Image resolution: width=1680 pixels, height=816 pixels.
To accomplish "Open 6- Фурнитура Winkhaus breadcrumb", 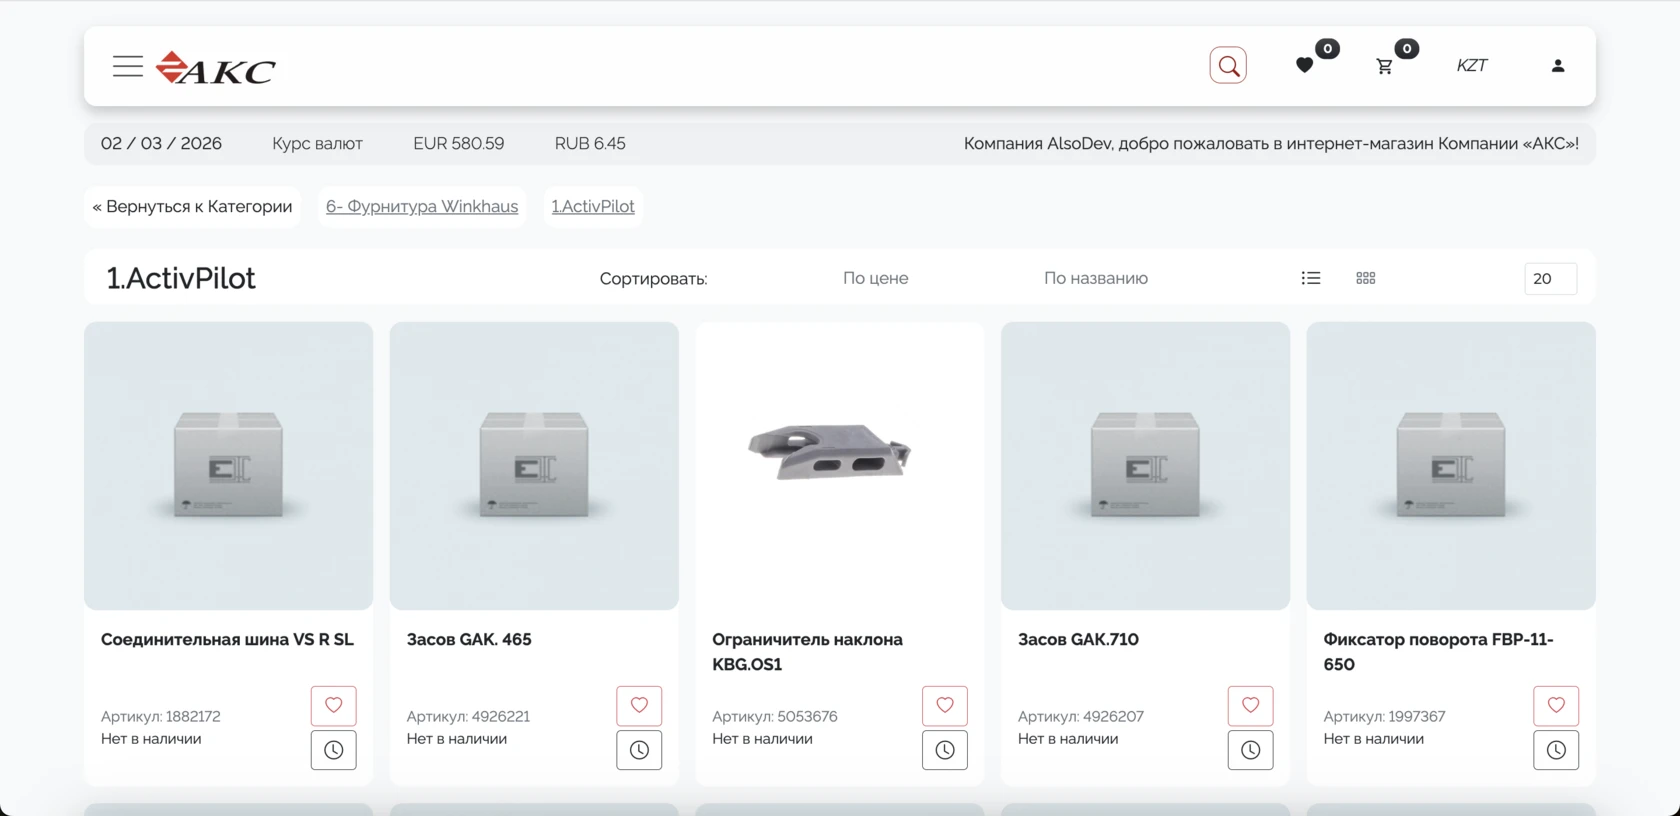I will tap(422, 206).
